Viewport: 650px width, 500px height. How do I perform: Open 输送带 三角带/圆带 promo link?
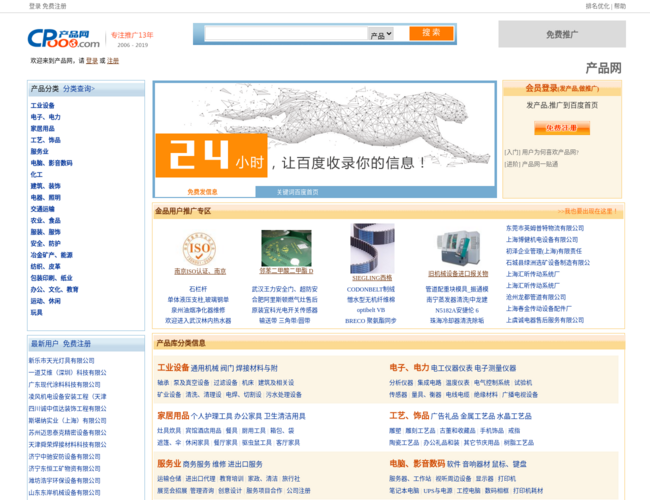(x=284, y=320)
